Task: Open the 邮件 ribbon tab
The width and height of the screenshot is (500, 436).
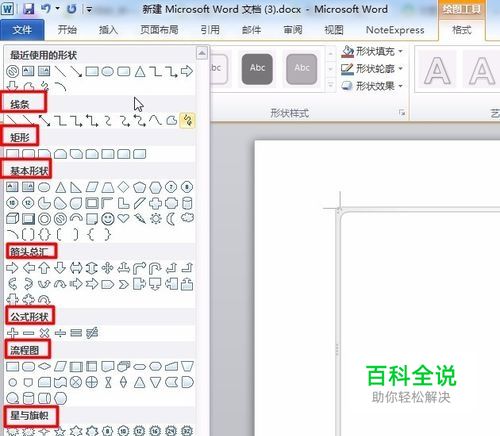Action: 251,30
